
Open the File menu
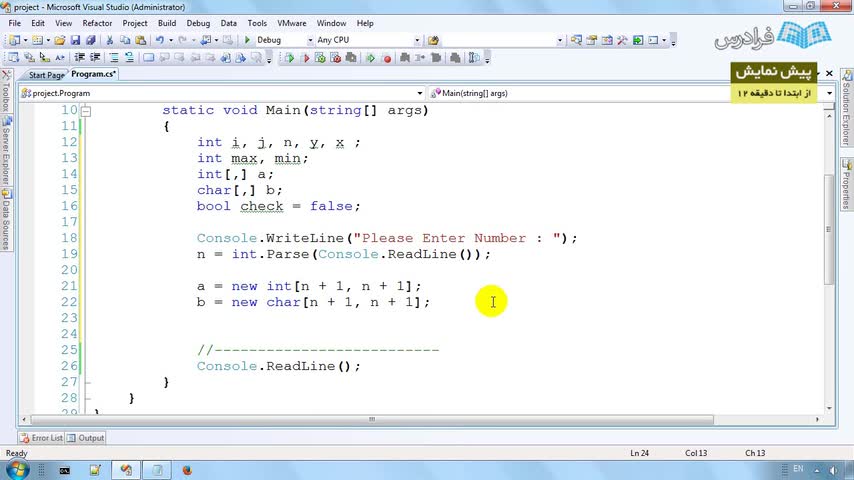point(15,23)
